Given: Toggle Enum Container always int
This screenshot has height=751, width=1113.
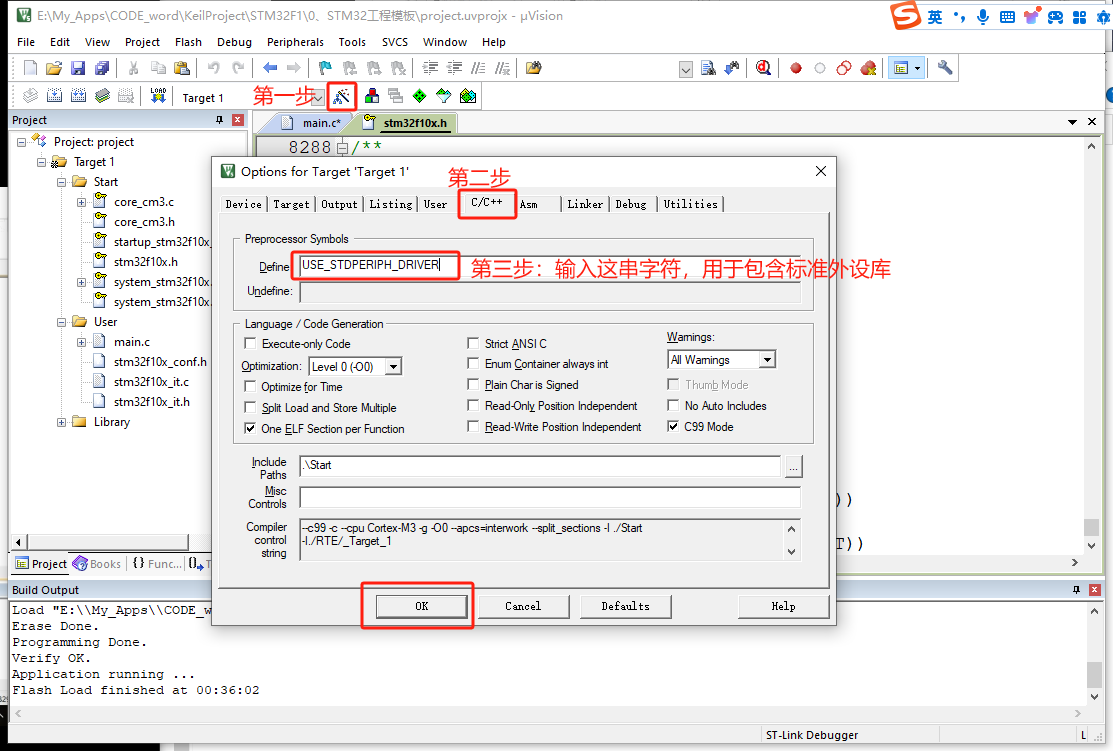Looking at the screenshot, I should coord(473,363).
